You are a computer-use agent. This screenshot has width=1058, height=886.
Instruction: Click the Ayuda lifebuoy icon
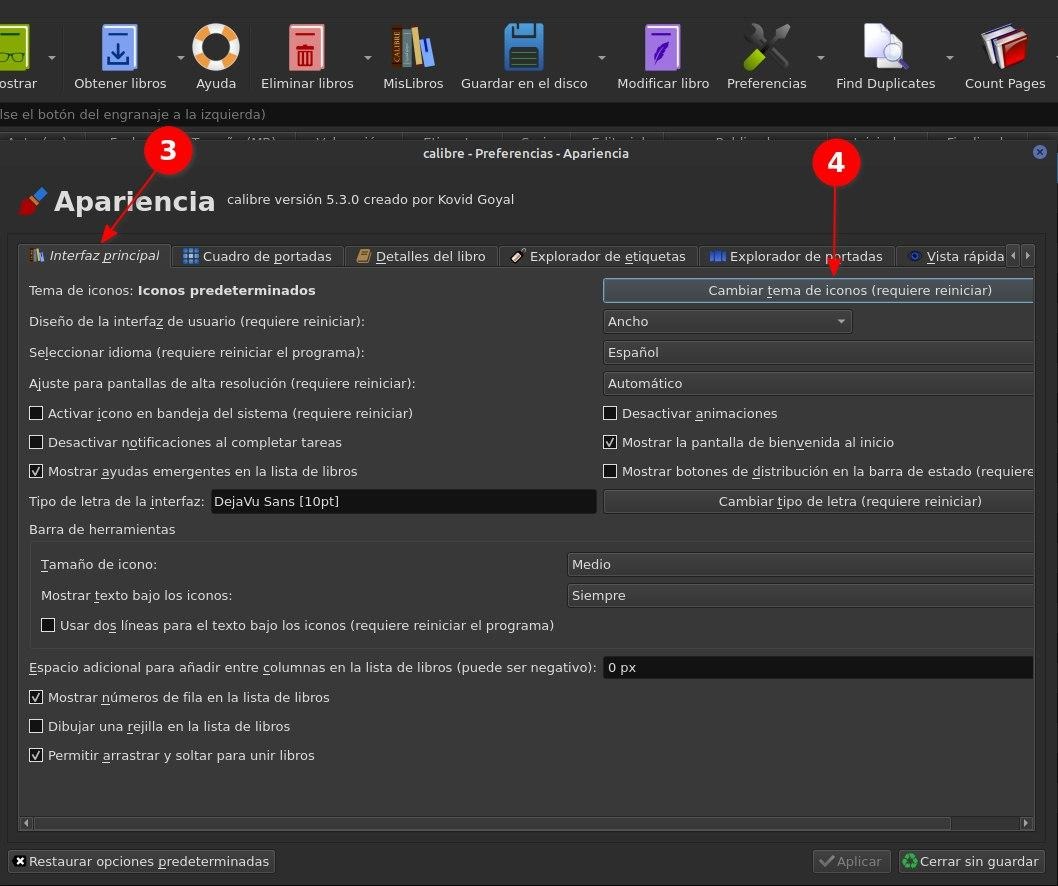tap(216, 48)
